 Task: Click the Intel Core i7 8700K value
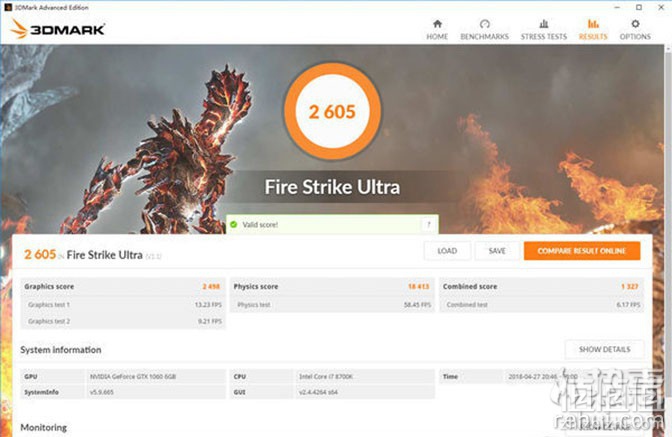coord(326,376)
